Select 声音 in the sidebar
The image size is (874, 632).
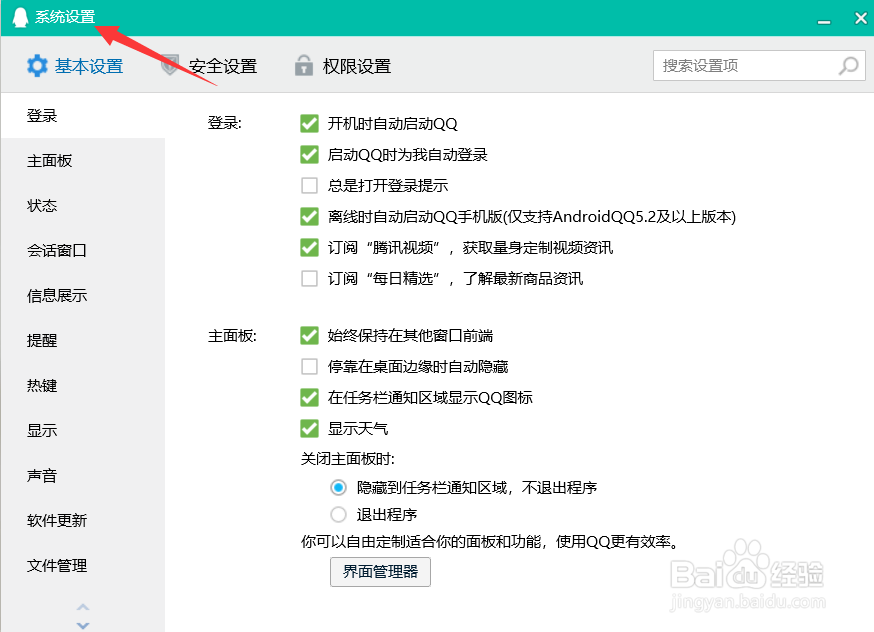[x=83, y=475]
